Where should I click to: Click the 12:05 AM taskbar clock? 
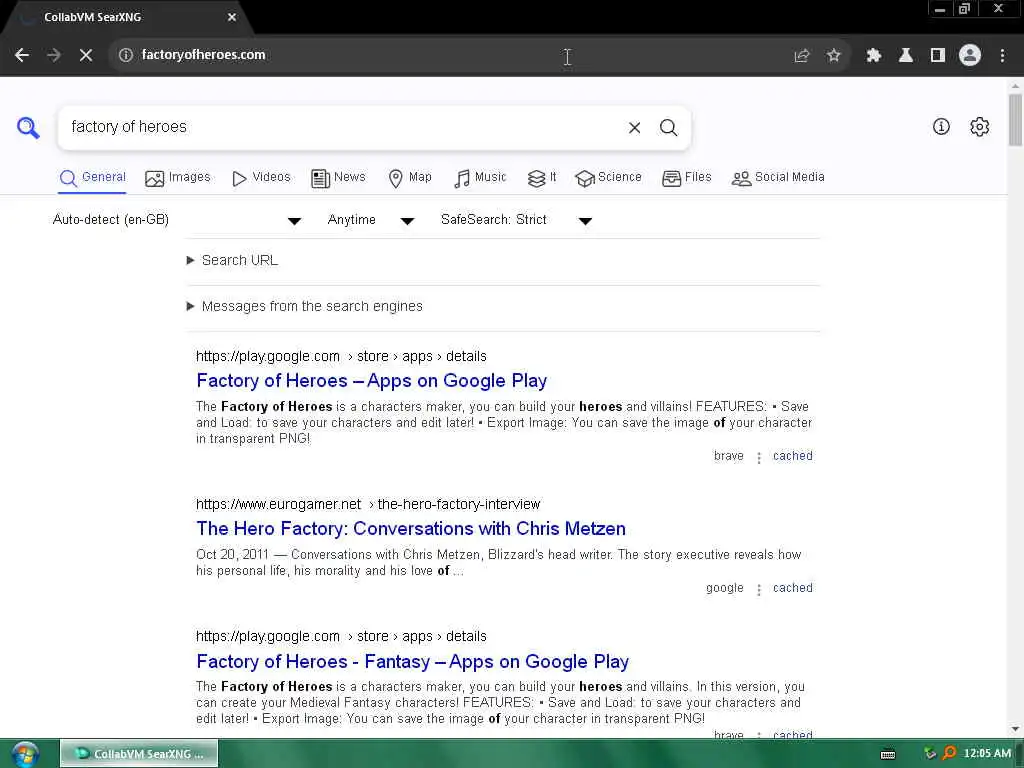pyautogui.click(x=987, y=753)
